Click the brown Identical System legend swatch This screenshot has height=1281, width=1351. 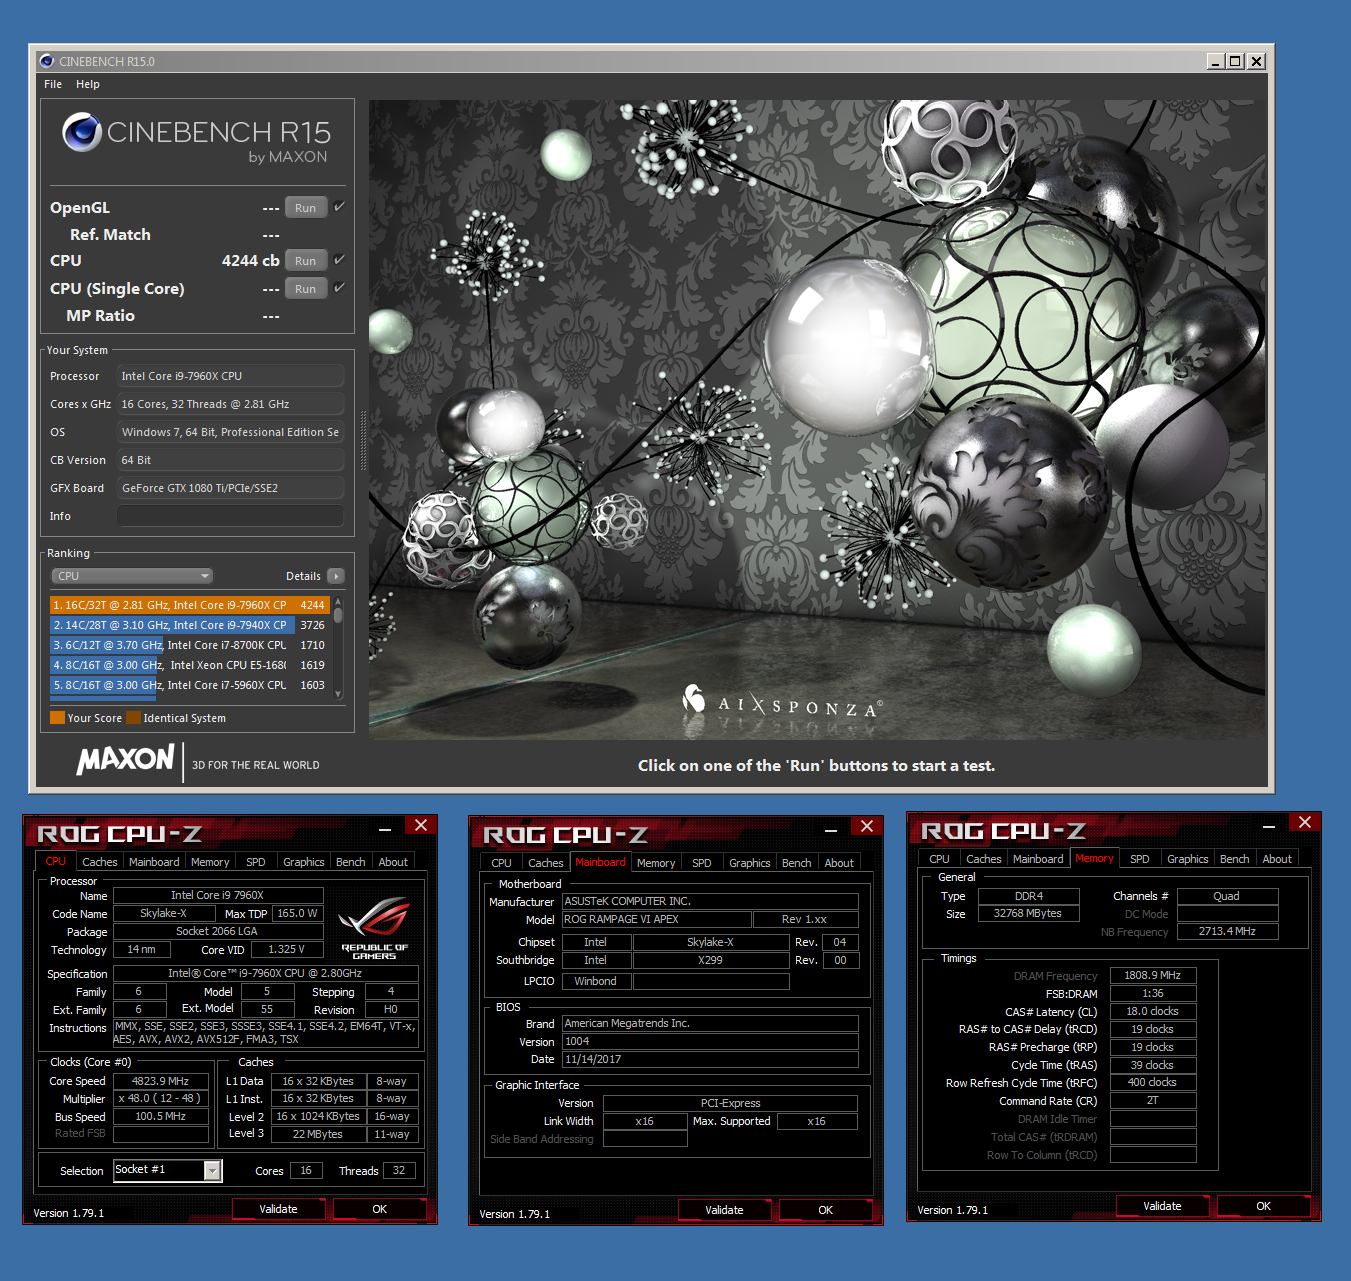coord(133,717)
